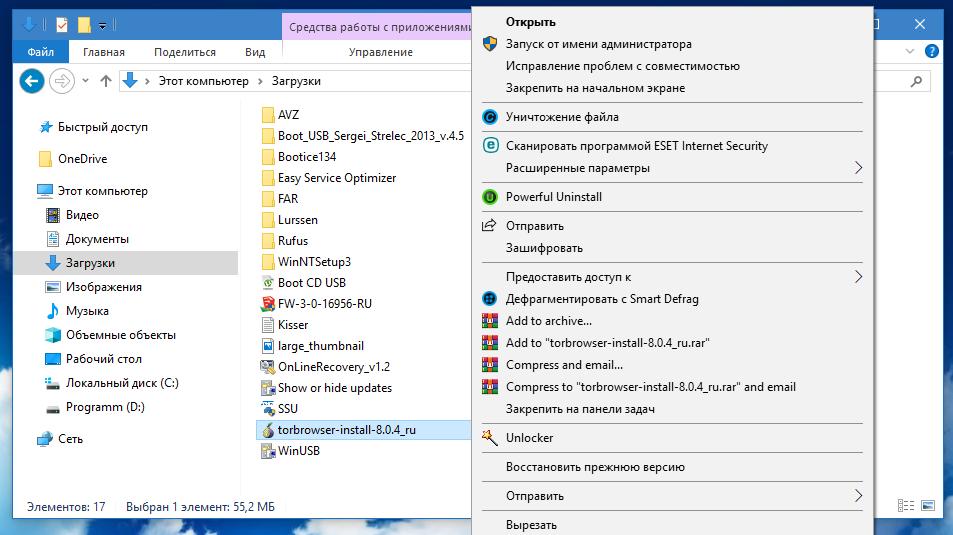Open the Управление tab
This screenshot has height=535, width=953.
380,52
